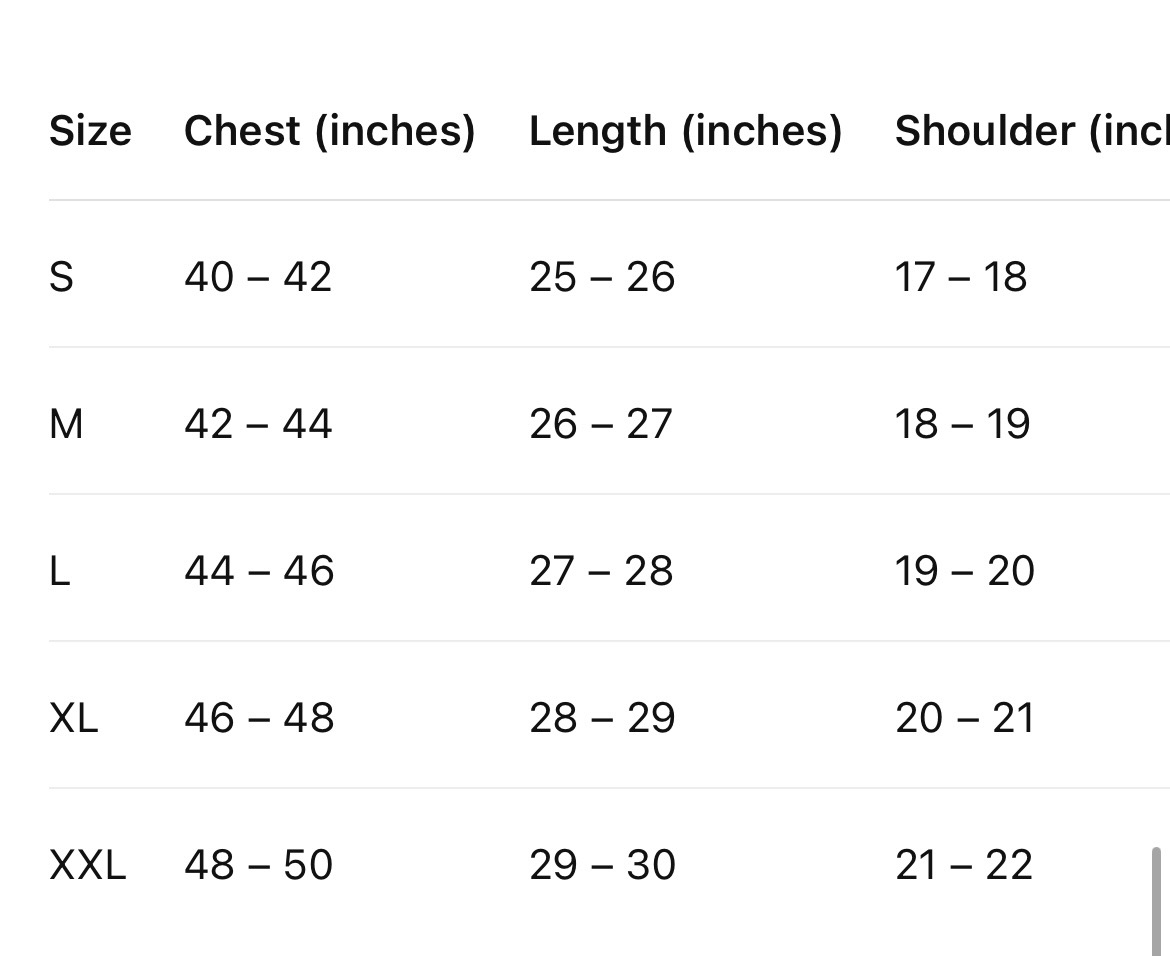Click the Length (inches) column header
This screenshot has height=956, width=1170.
685,132
